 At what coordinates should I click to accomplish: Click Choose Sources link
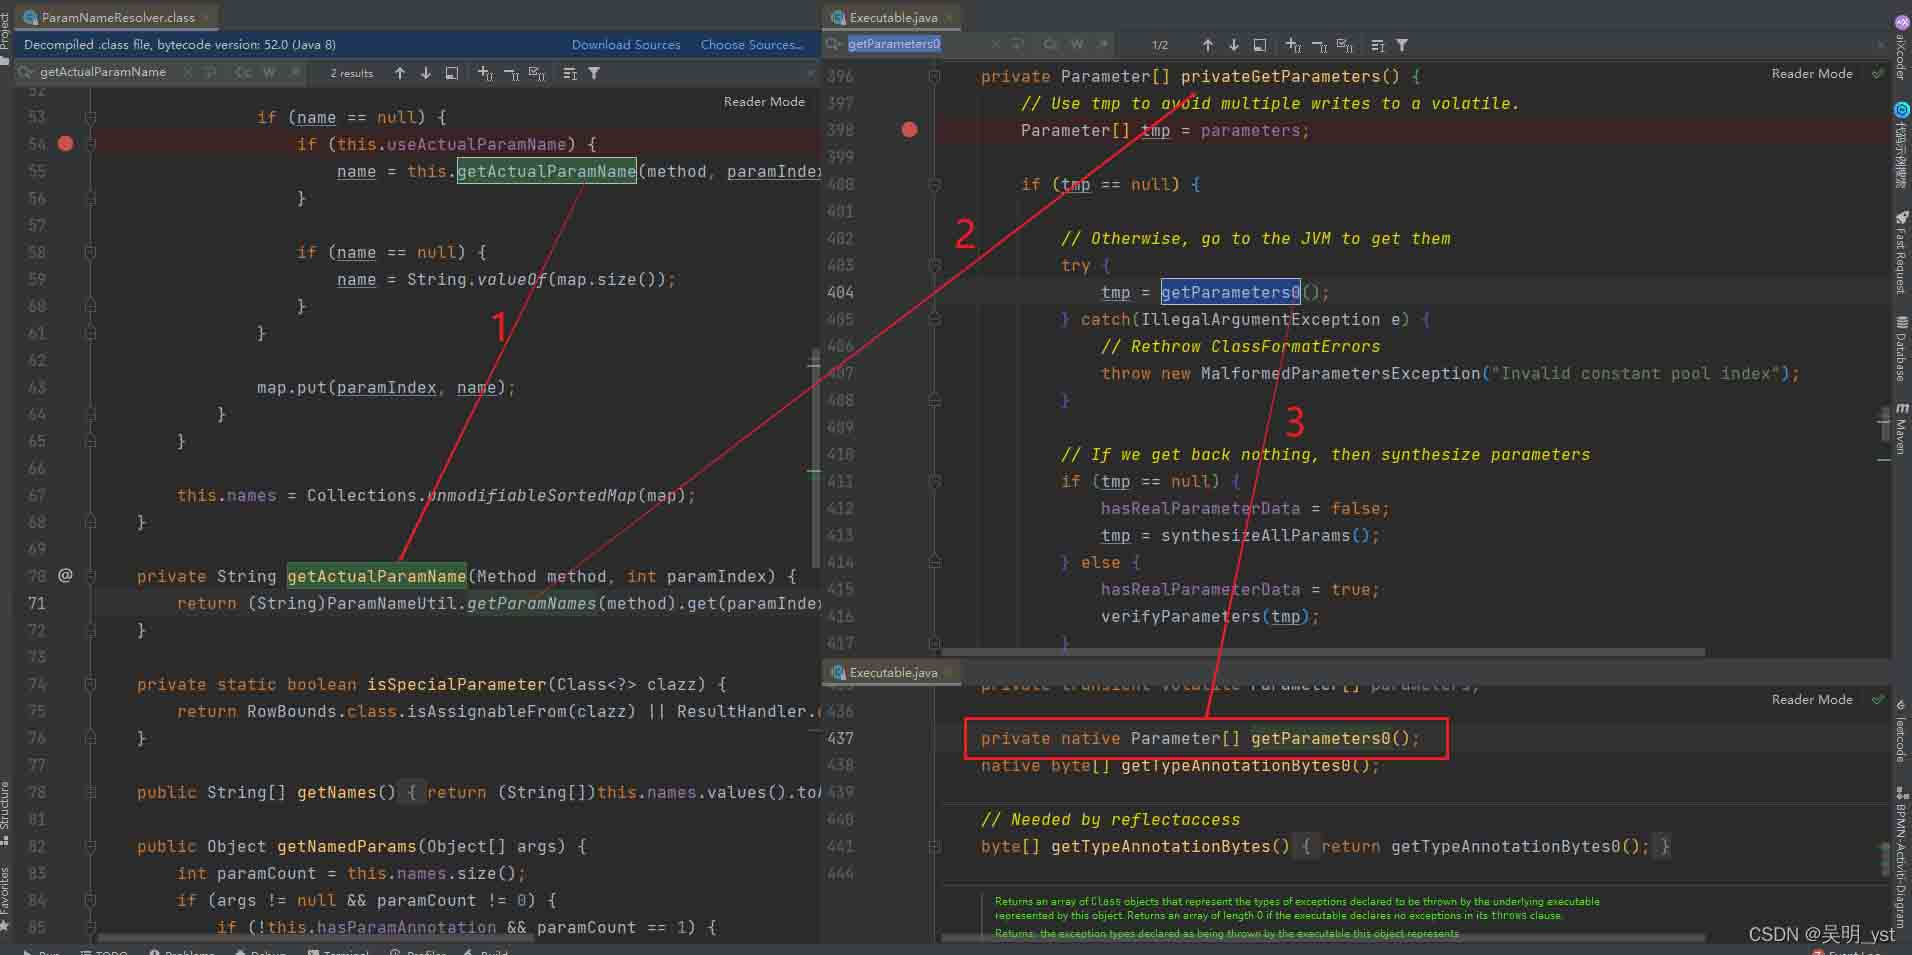(752, 45)
